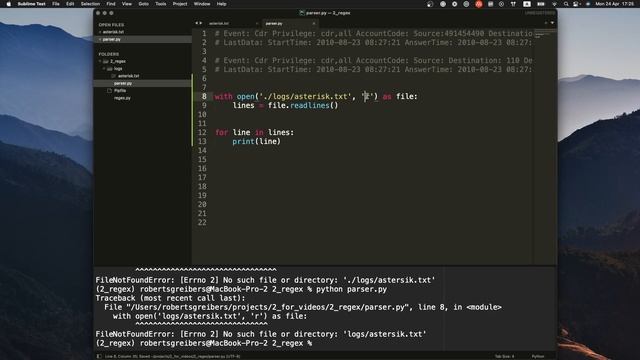
Task: Select parser.py in the folder tree
Action: pyautogui.click(x=123, y=83)
